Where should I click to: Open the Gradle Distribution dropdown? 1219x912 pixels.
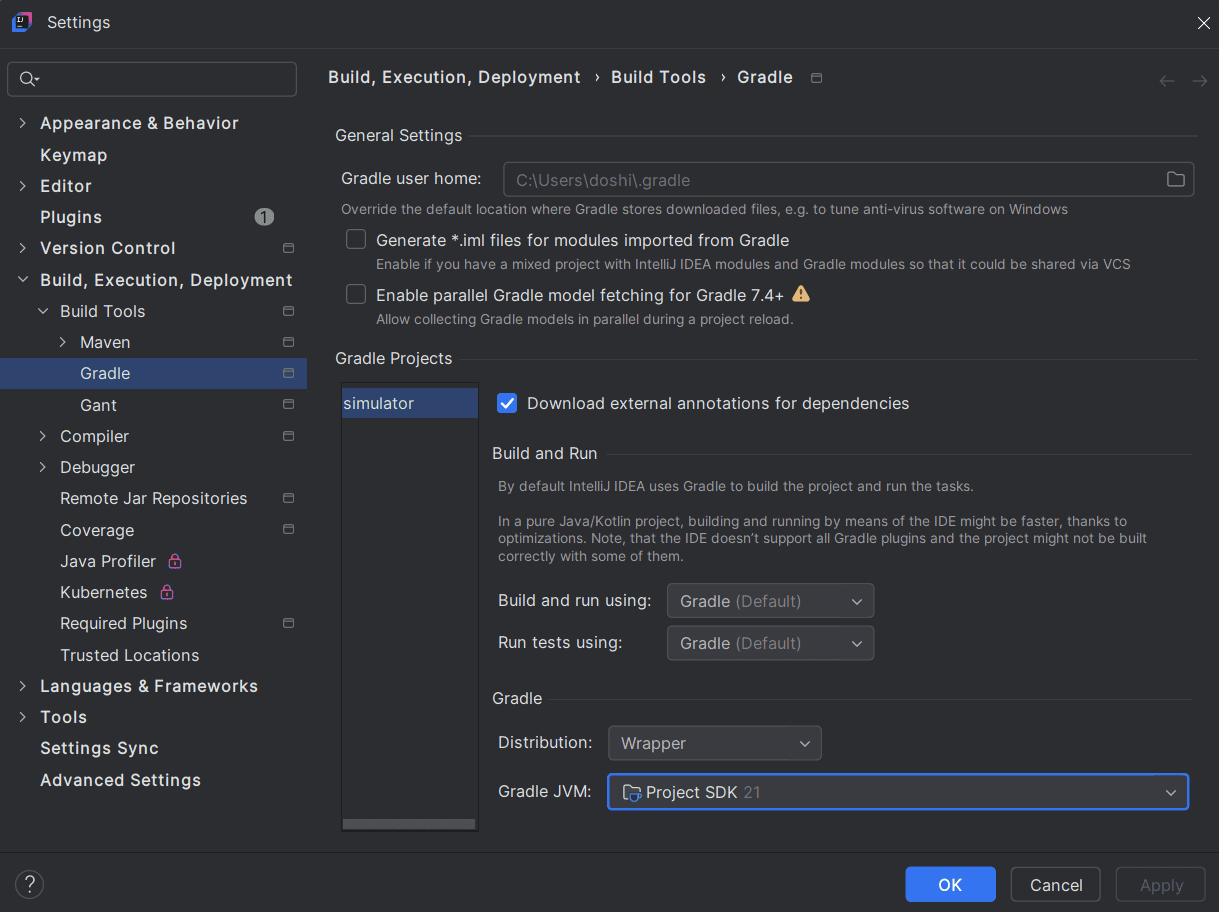tap(714, 743)
